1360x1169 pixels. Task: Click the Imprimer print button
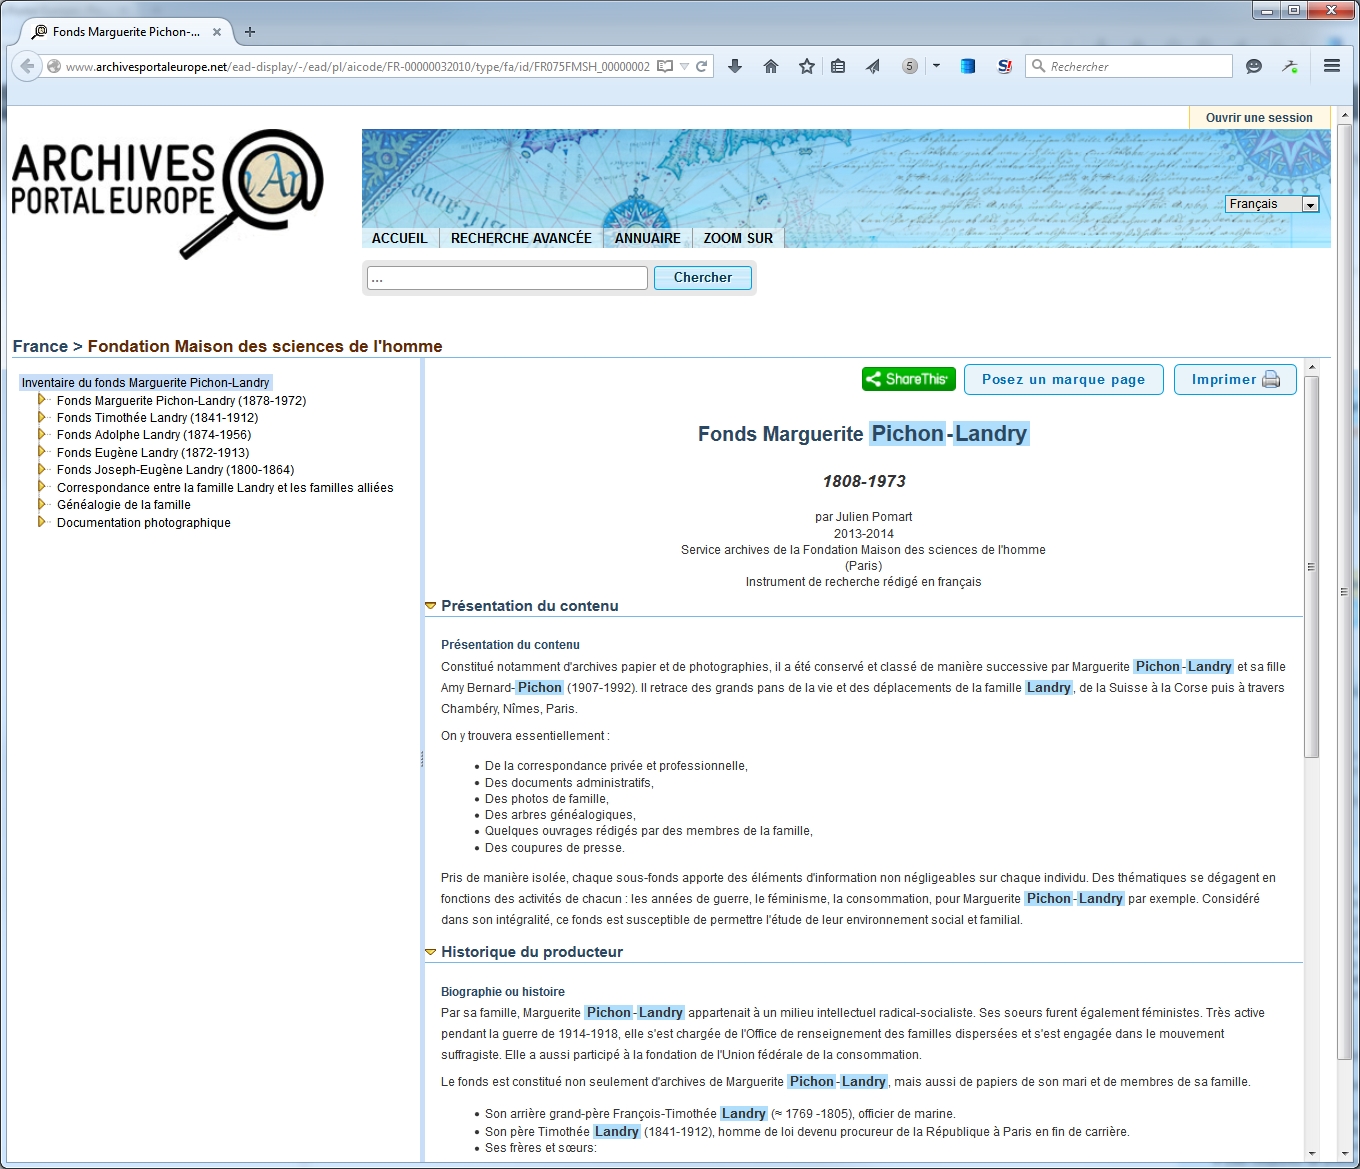(1234, 380)
